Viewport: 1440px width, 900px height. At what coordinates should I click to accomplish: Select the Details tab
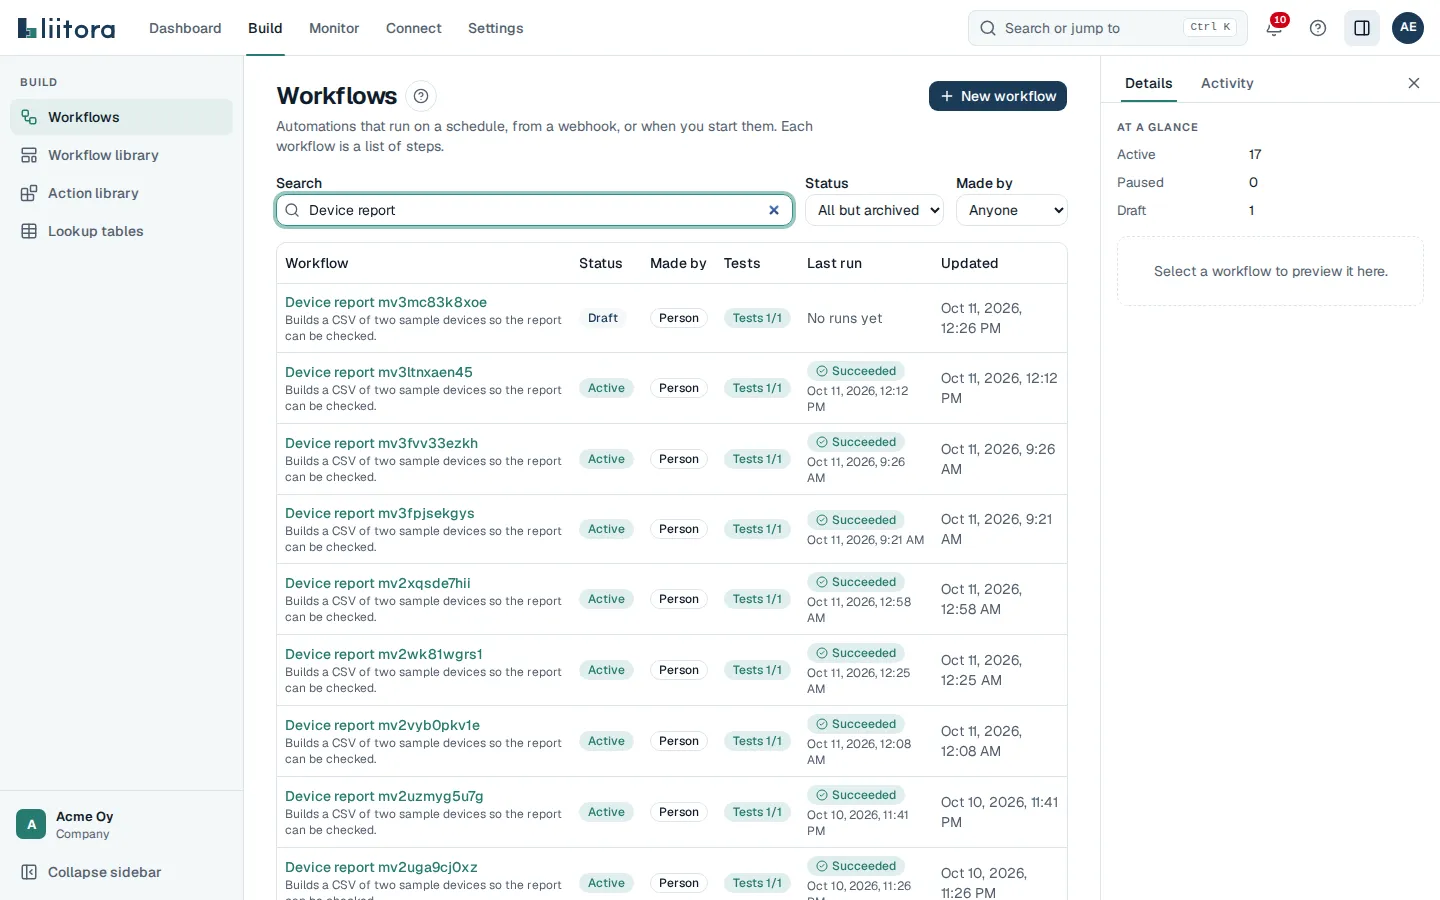1148,83
